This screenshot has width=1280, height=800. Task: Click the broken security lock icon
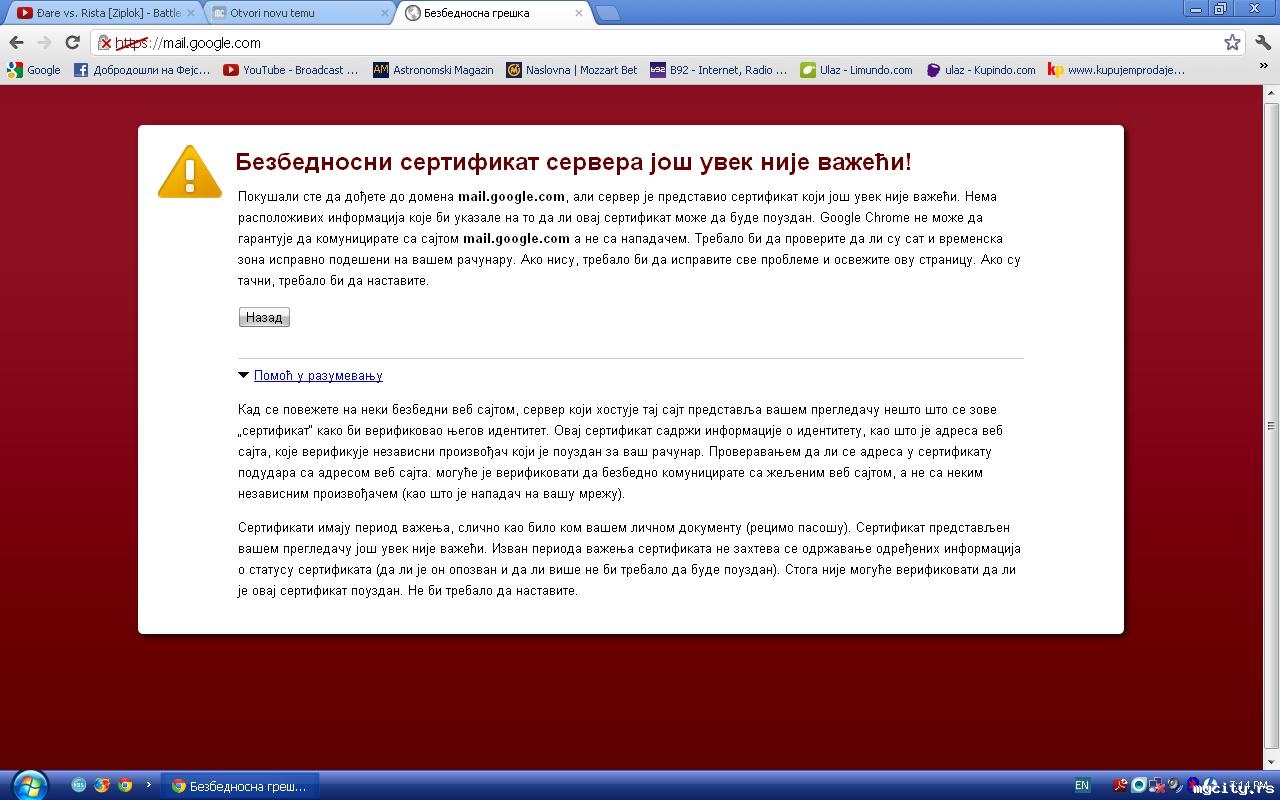point(104,43)
